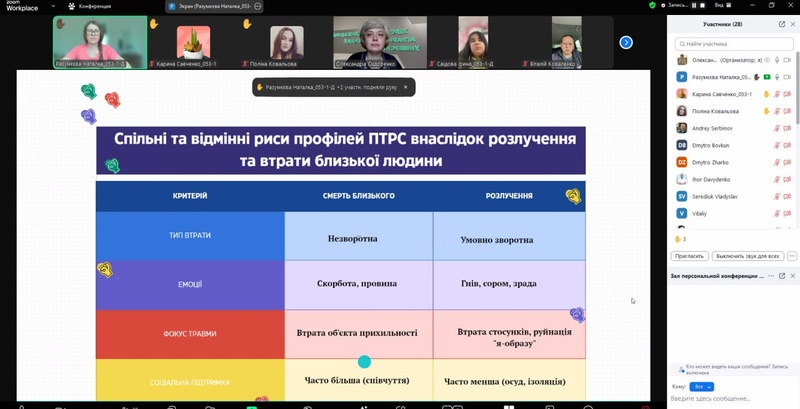Viewport: 800px width, 409px height.
Task: Click Разумєєва Наталка green screen share icon
Action: point(767,77)
